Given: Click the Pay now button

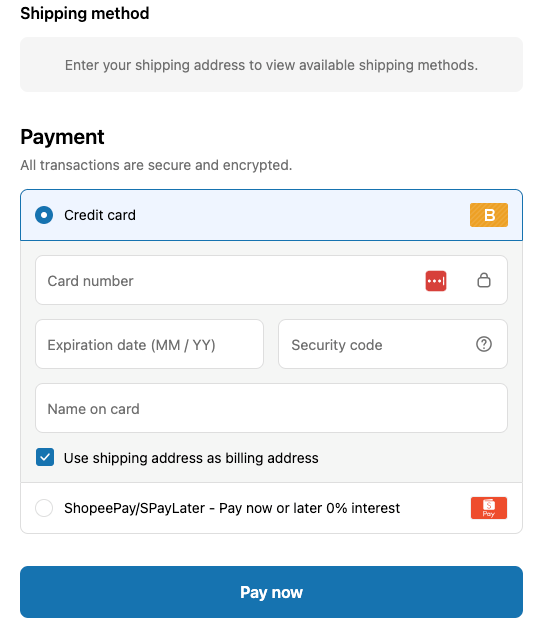Looking at the screenshot, I should pos(271,592).
